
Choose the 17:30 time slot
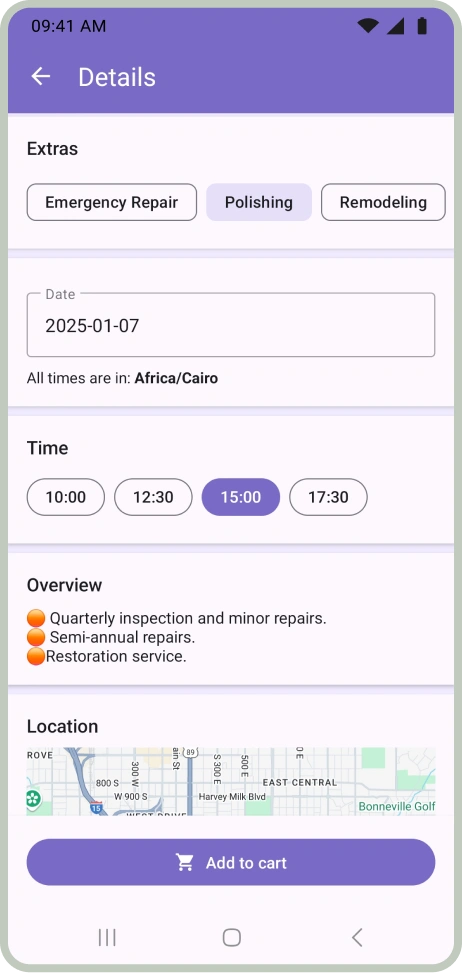coord(328,497)
